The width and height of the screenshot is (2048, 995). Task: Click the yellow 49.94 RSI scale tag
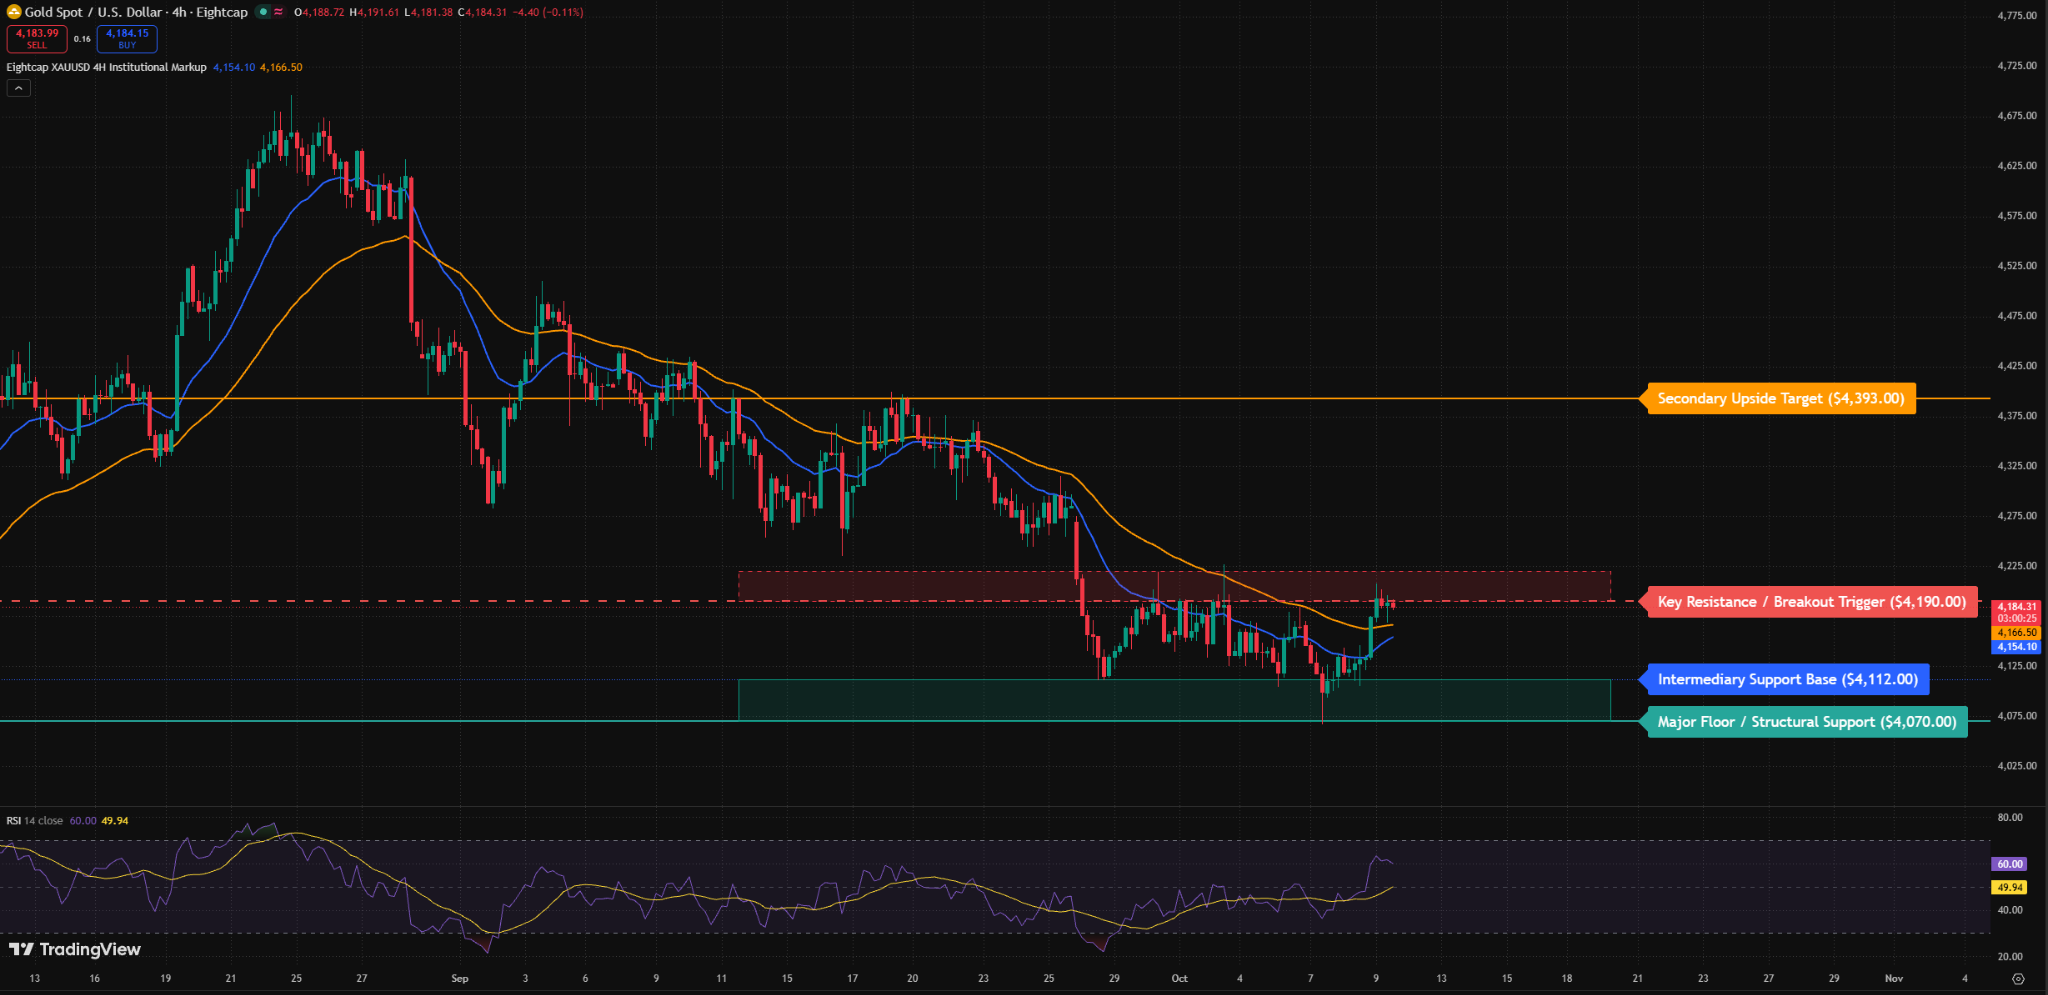pyautogui.click(x=2010, y=888)
